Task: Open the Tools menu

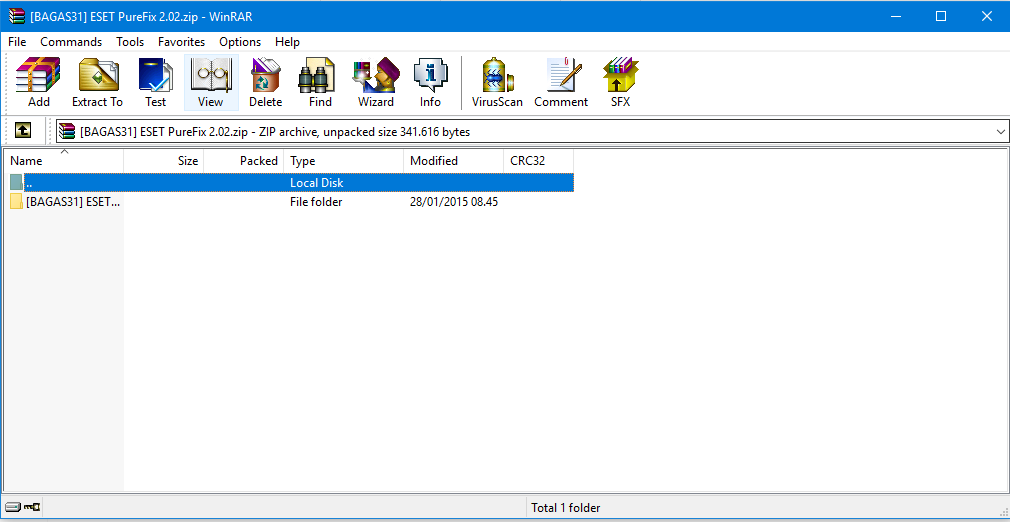Action: click(x=130, y=42)
